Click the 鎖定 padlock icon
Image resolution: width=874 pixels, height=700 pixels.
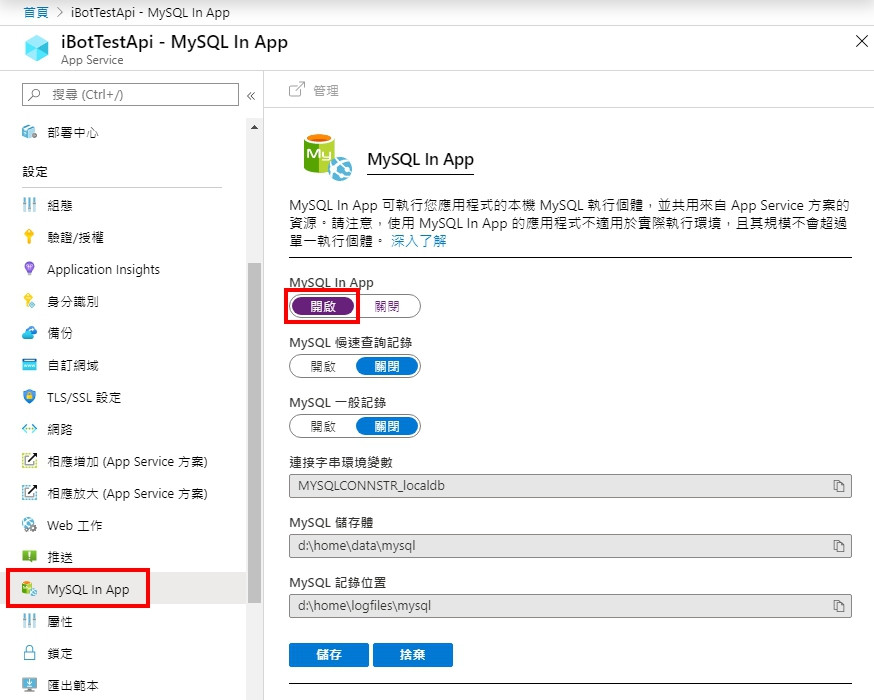point(29,653)
